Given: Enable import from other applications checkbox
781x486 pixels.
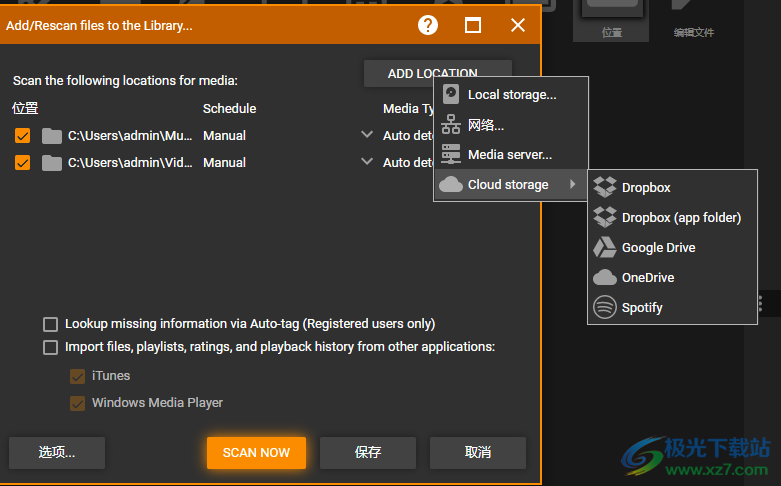Looking at the screenshot, I should (50, 347).
